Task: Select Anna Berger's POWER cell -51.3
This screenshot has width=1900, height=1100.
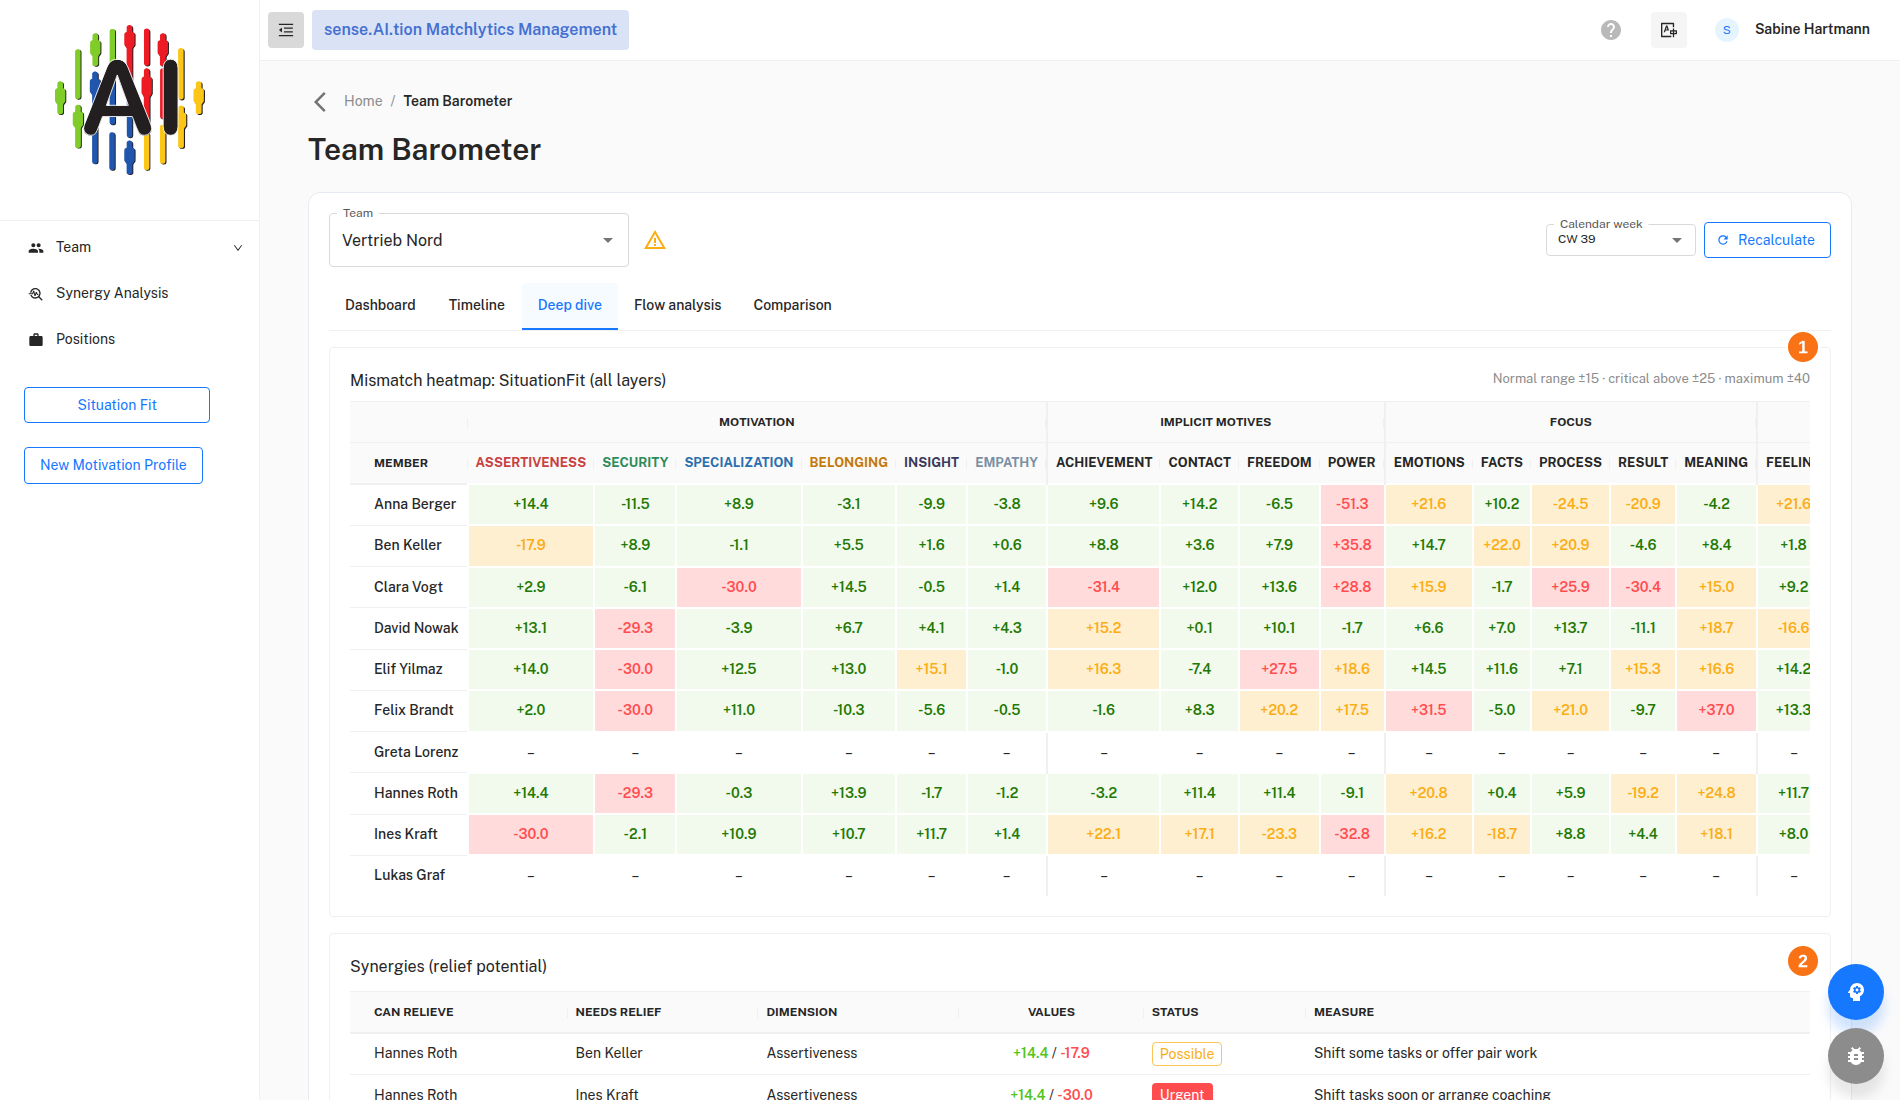Action: [1352, 504]
